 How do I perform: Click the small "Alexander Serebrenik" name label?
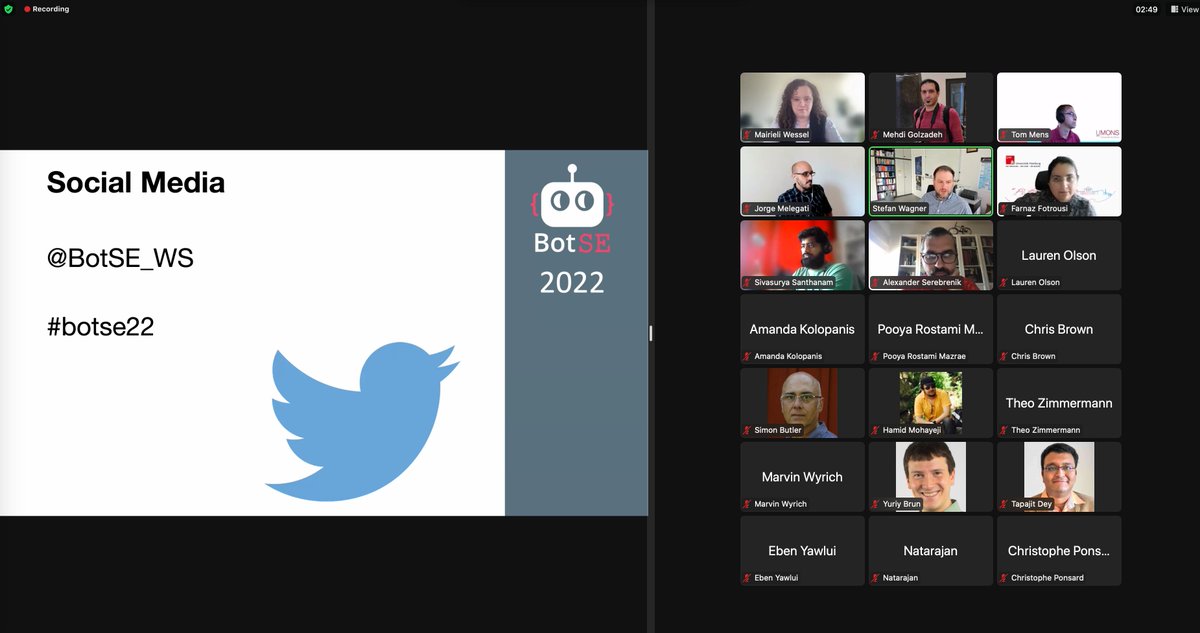923,283
